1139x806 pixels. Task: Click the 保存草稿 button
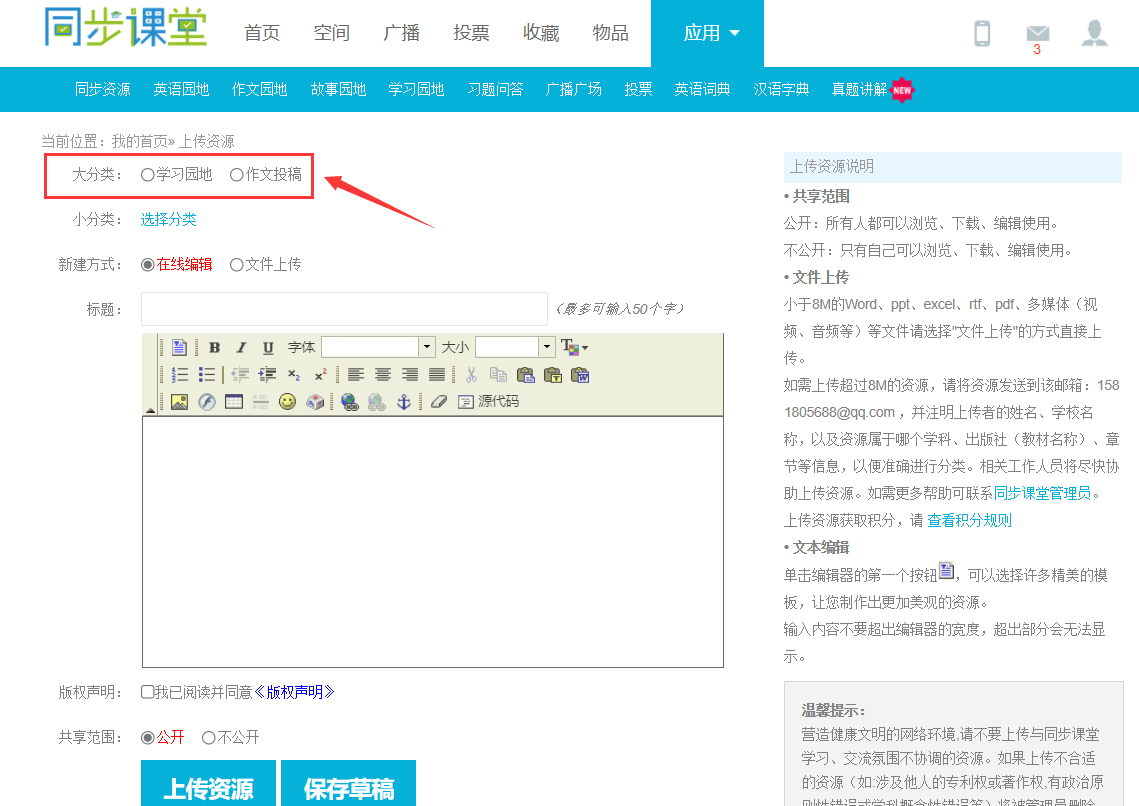click(x=349, y=784)
